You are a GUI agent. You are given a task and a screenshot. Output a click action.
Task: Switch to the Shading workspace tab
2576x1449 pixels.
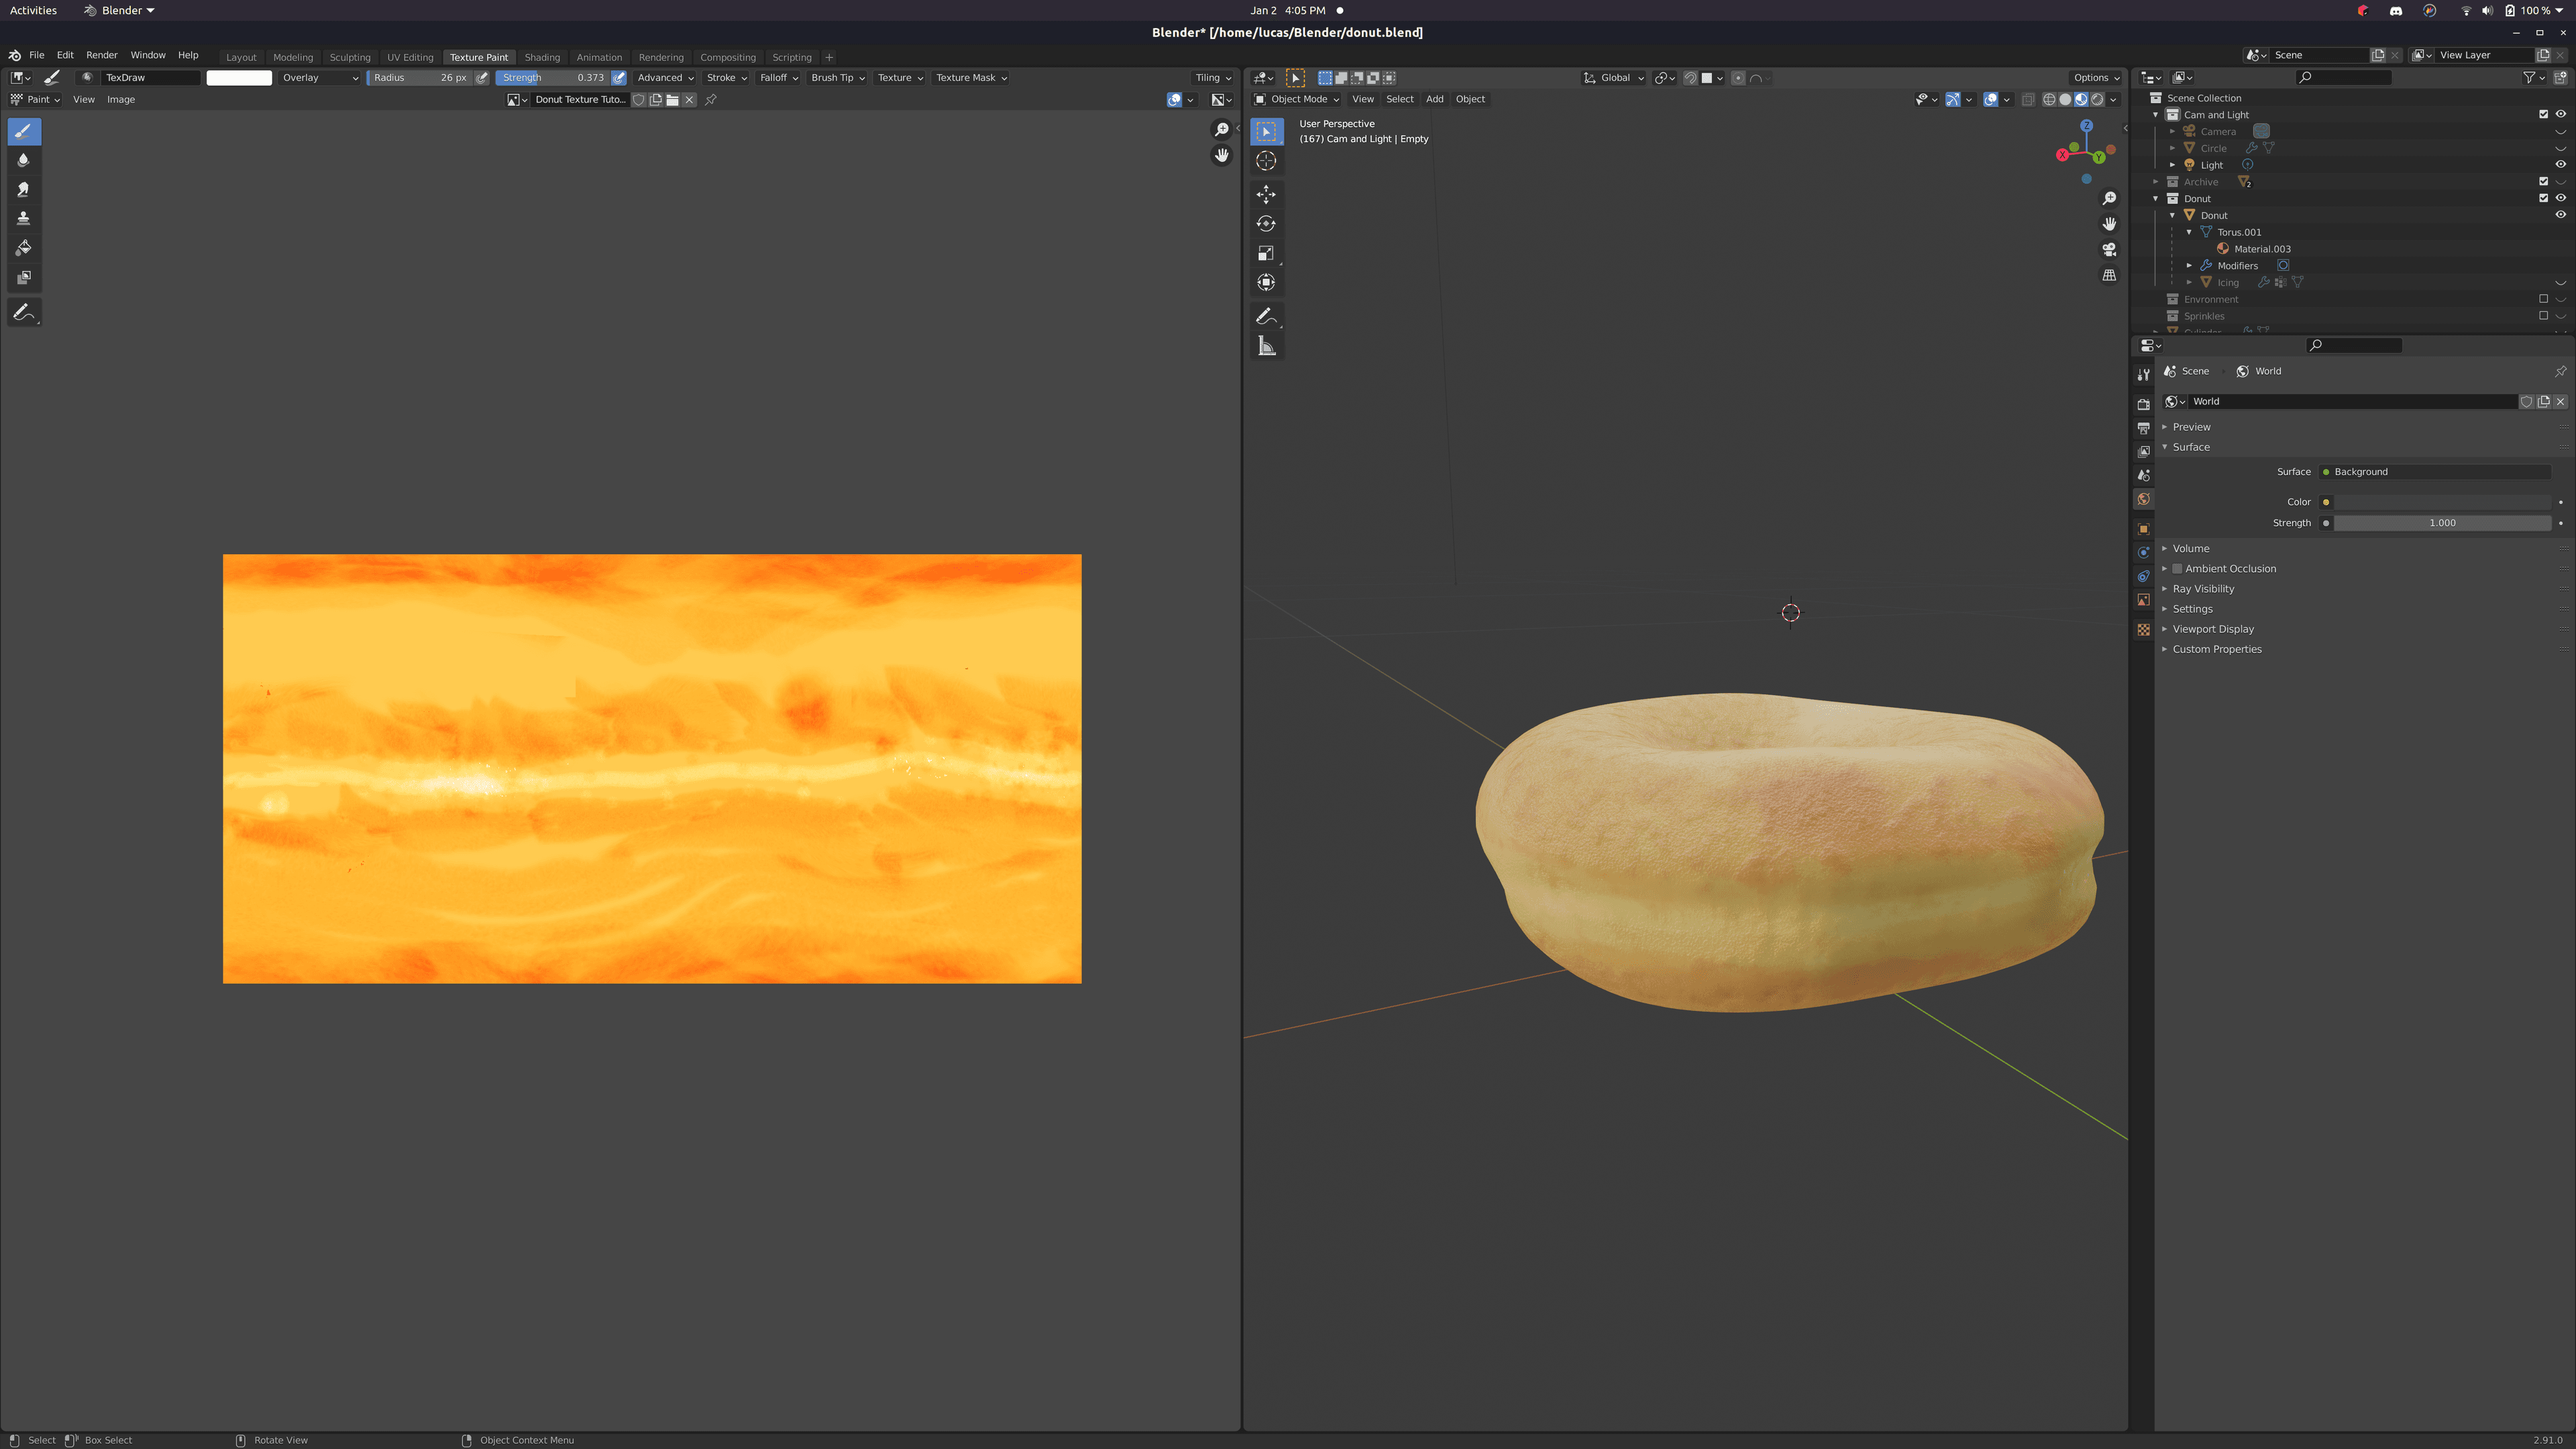pyautogui.click(x=542, y=57)
